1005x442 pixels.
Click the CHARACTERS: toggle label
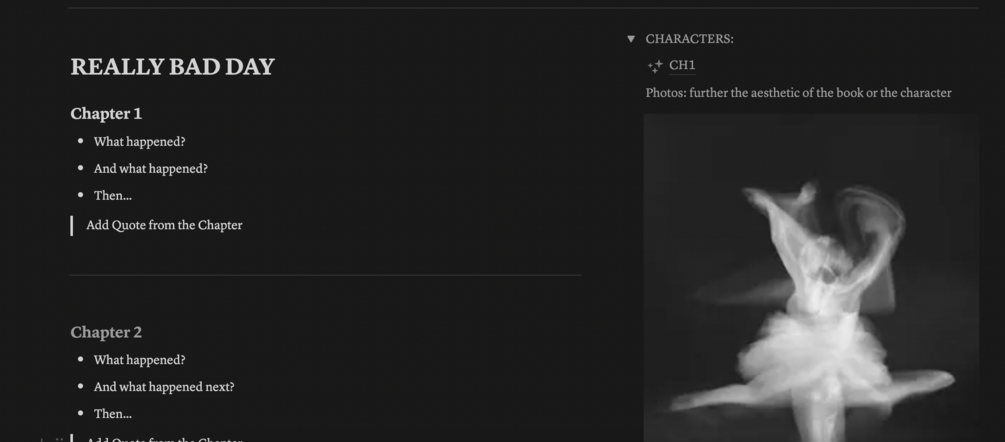click(x=690, y=39)
